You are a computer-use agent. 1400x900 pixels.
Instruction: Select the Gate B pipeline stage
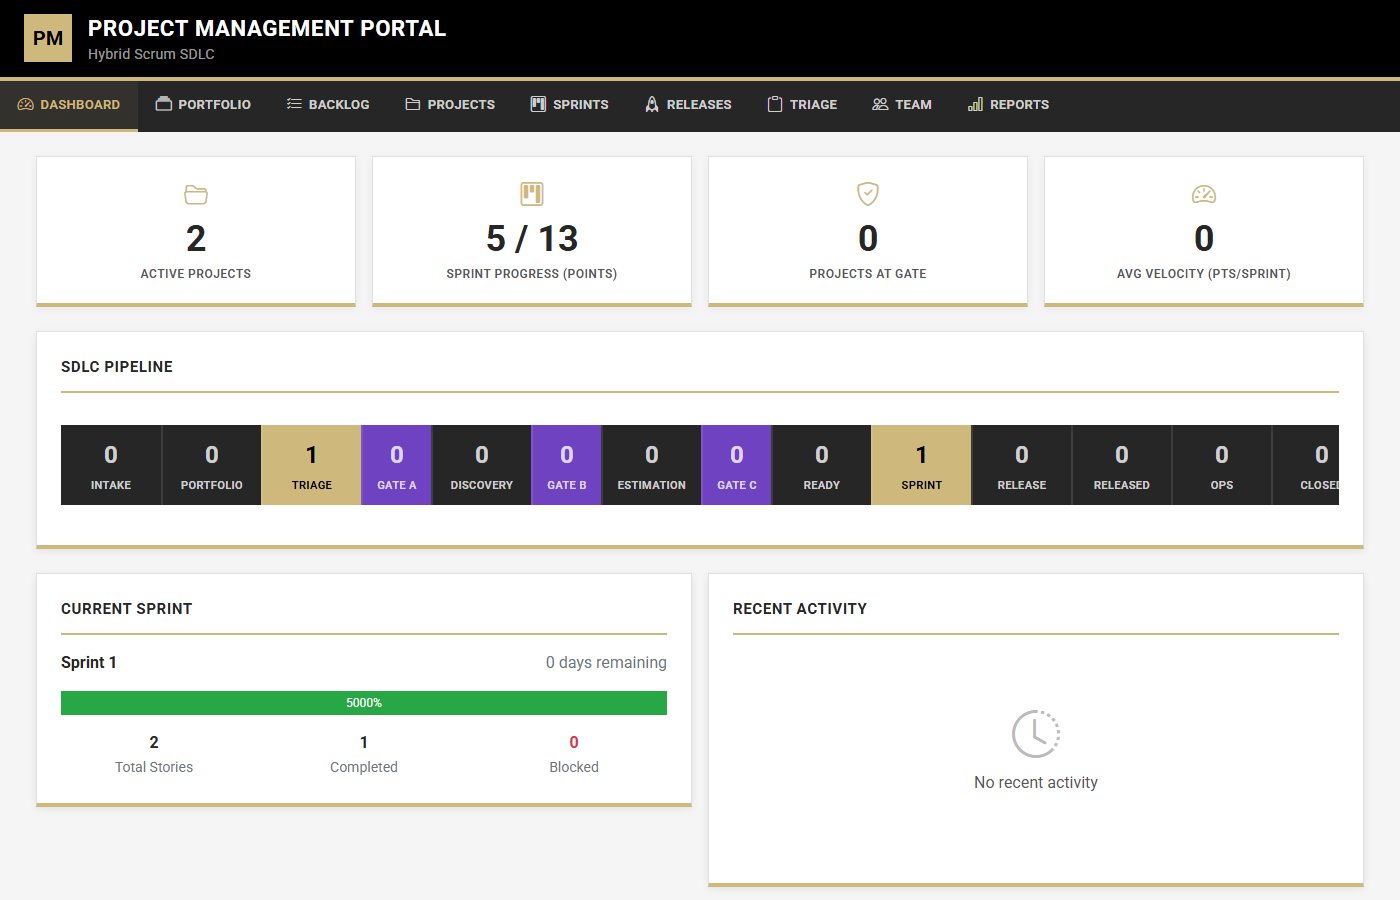(566, 465)
